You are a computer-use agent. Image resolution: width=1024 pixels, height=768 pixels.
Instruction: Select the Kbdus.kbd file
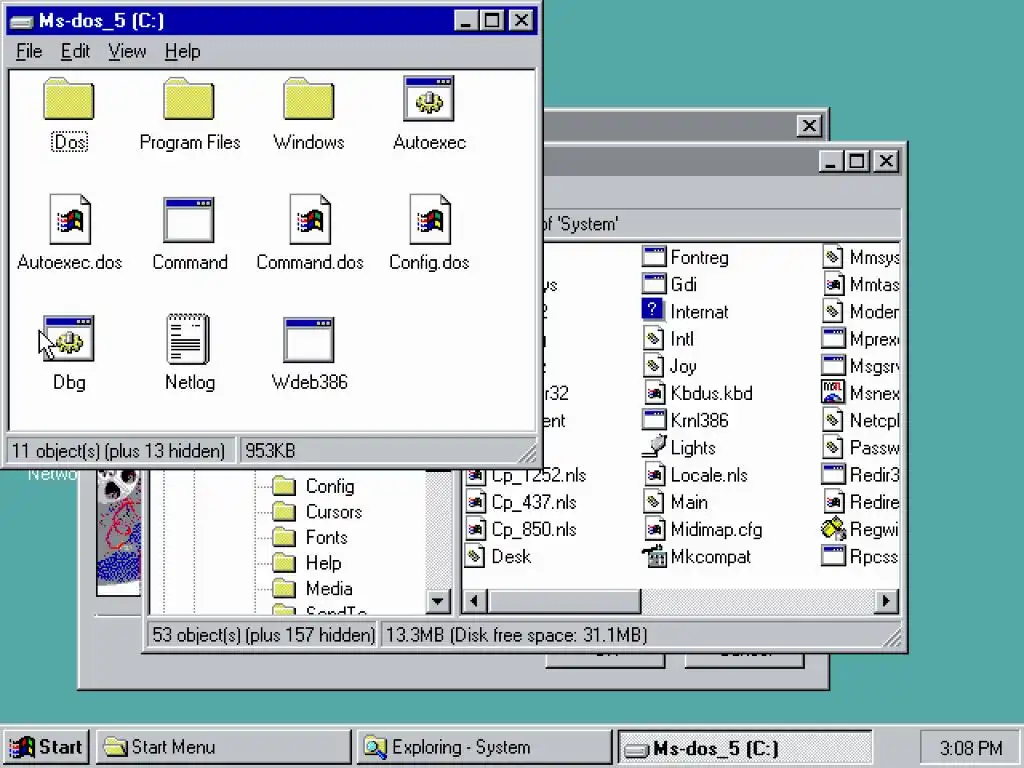click(698, 393)
